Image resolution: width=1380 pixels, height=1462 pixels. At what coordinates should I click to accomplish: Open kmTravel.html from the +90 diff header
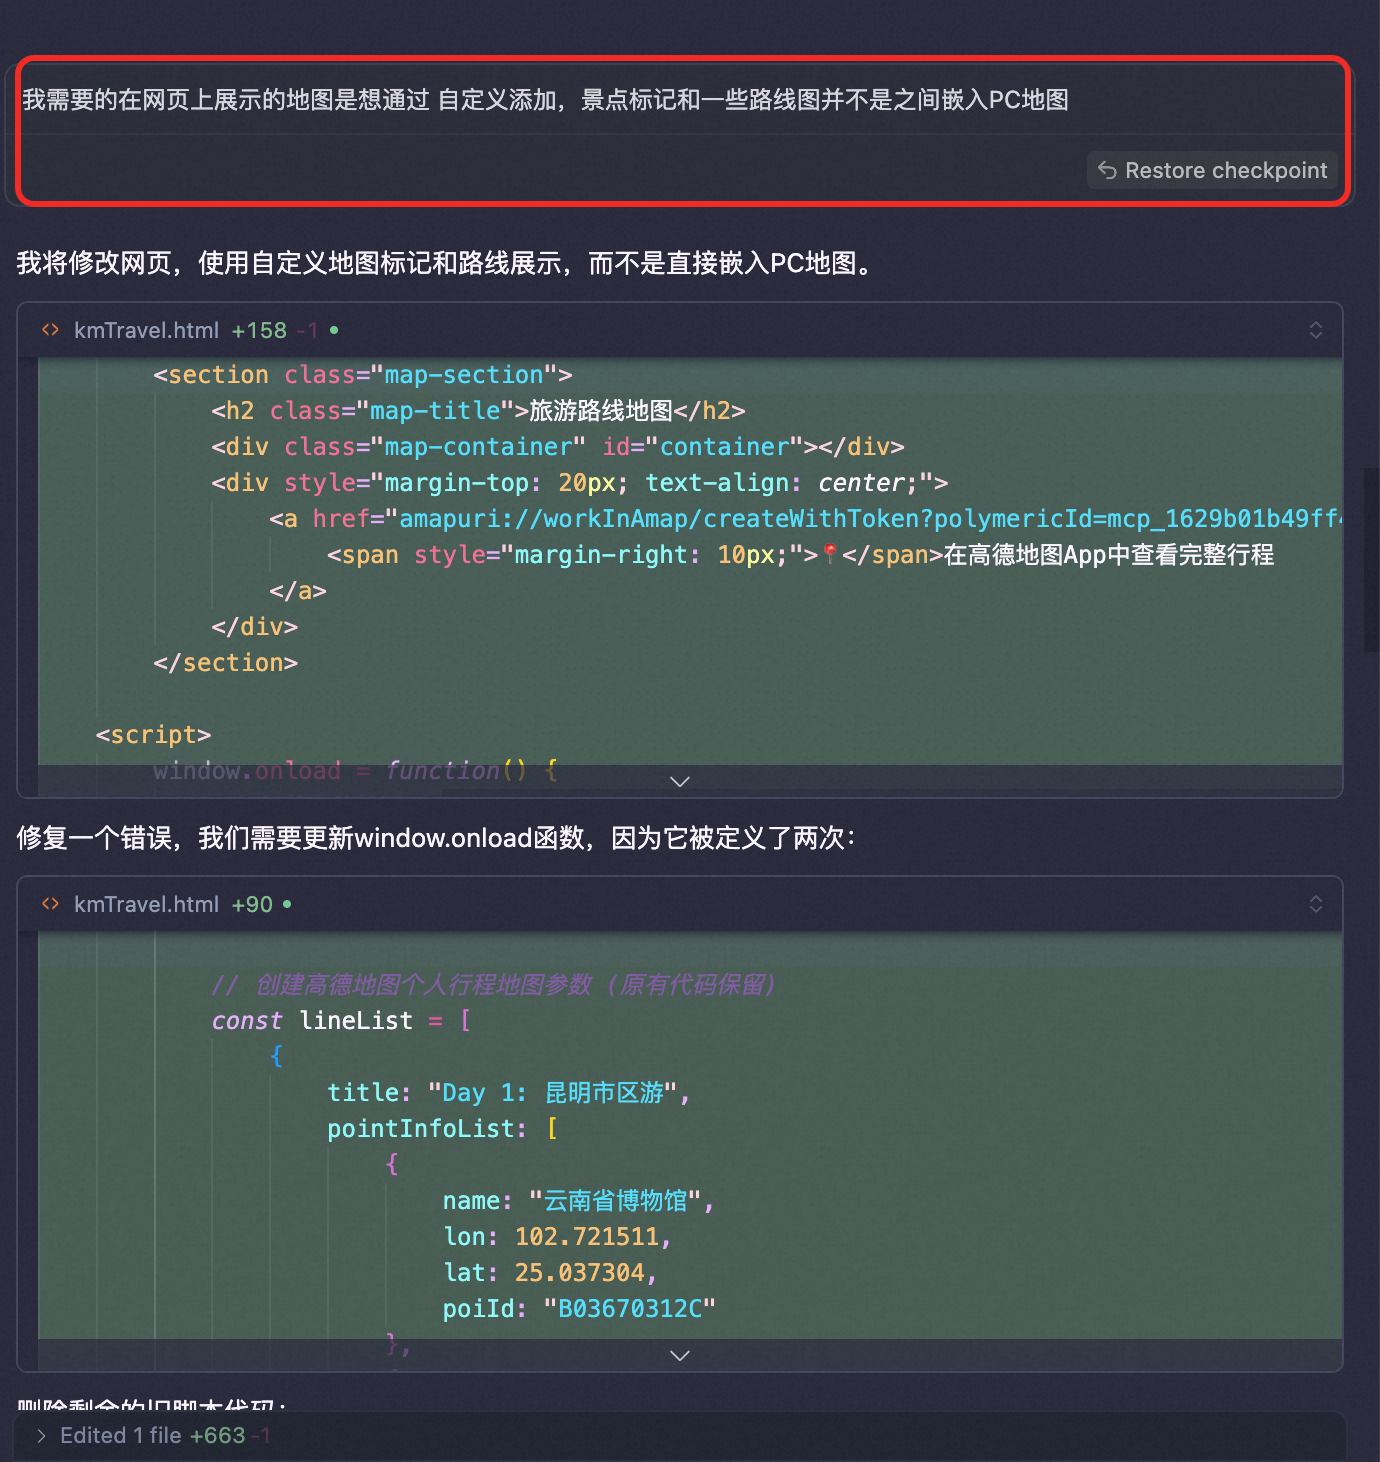[x=146, y=904]
